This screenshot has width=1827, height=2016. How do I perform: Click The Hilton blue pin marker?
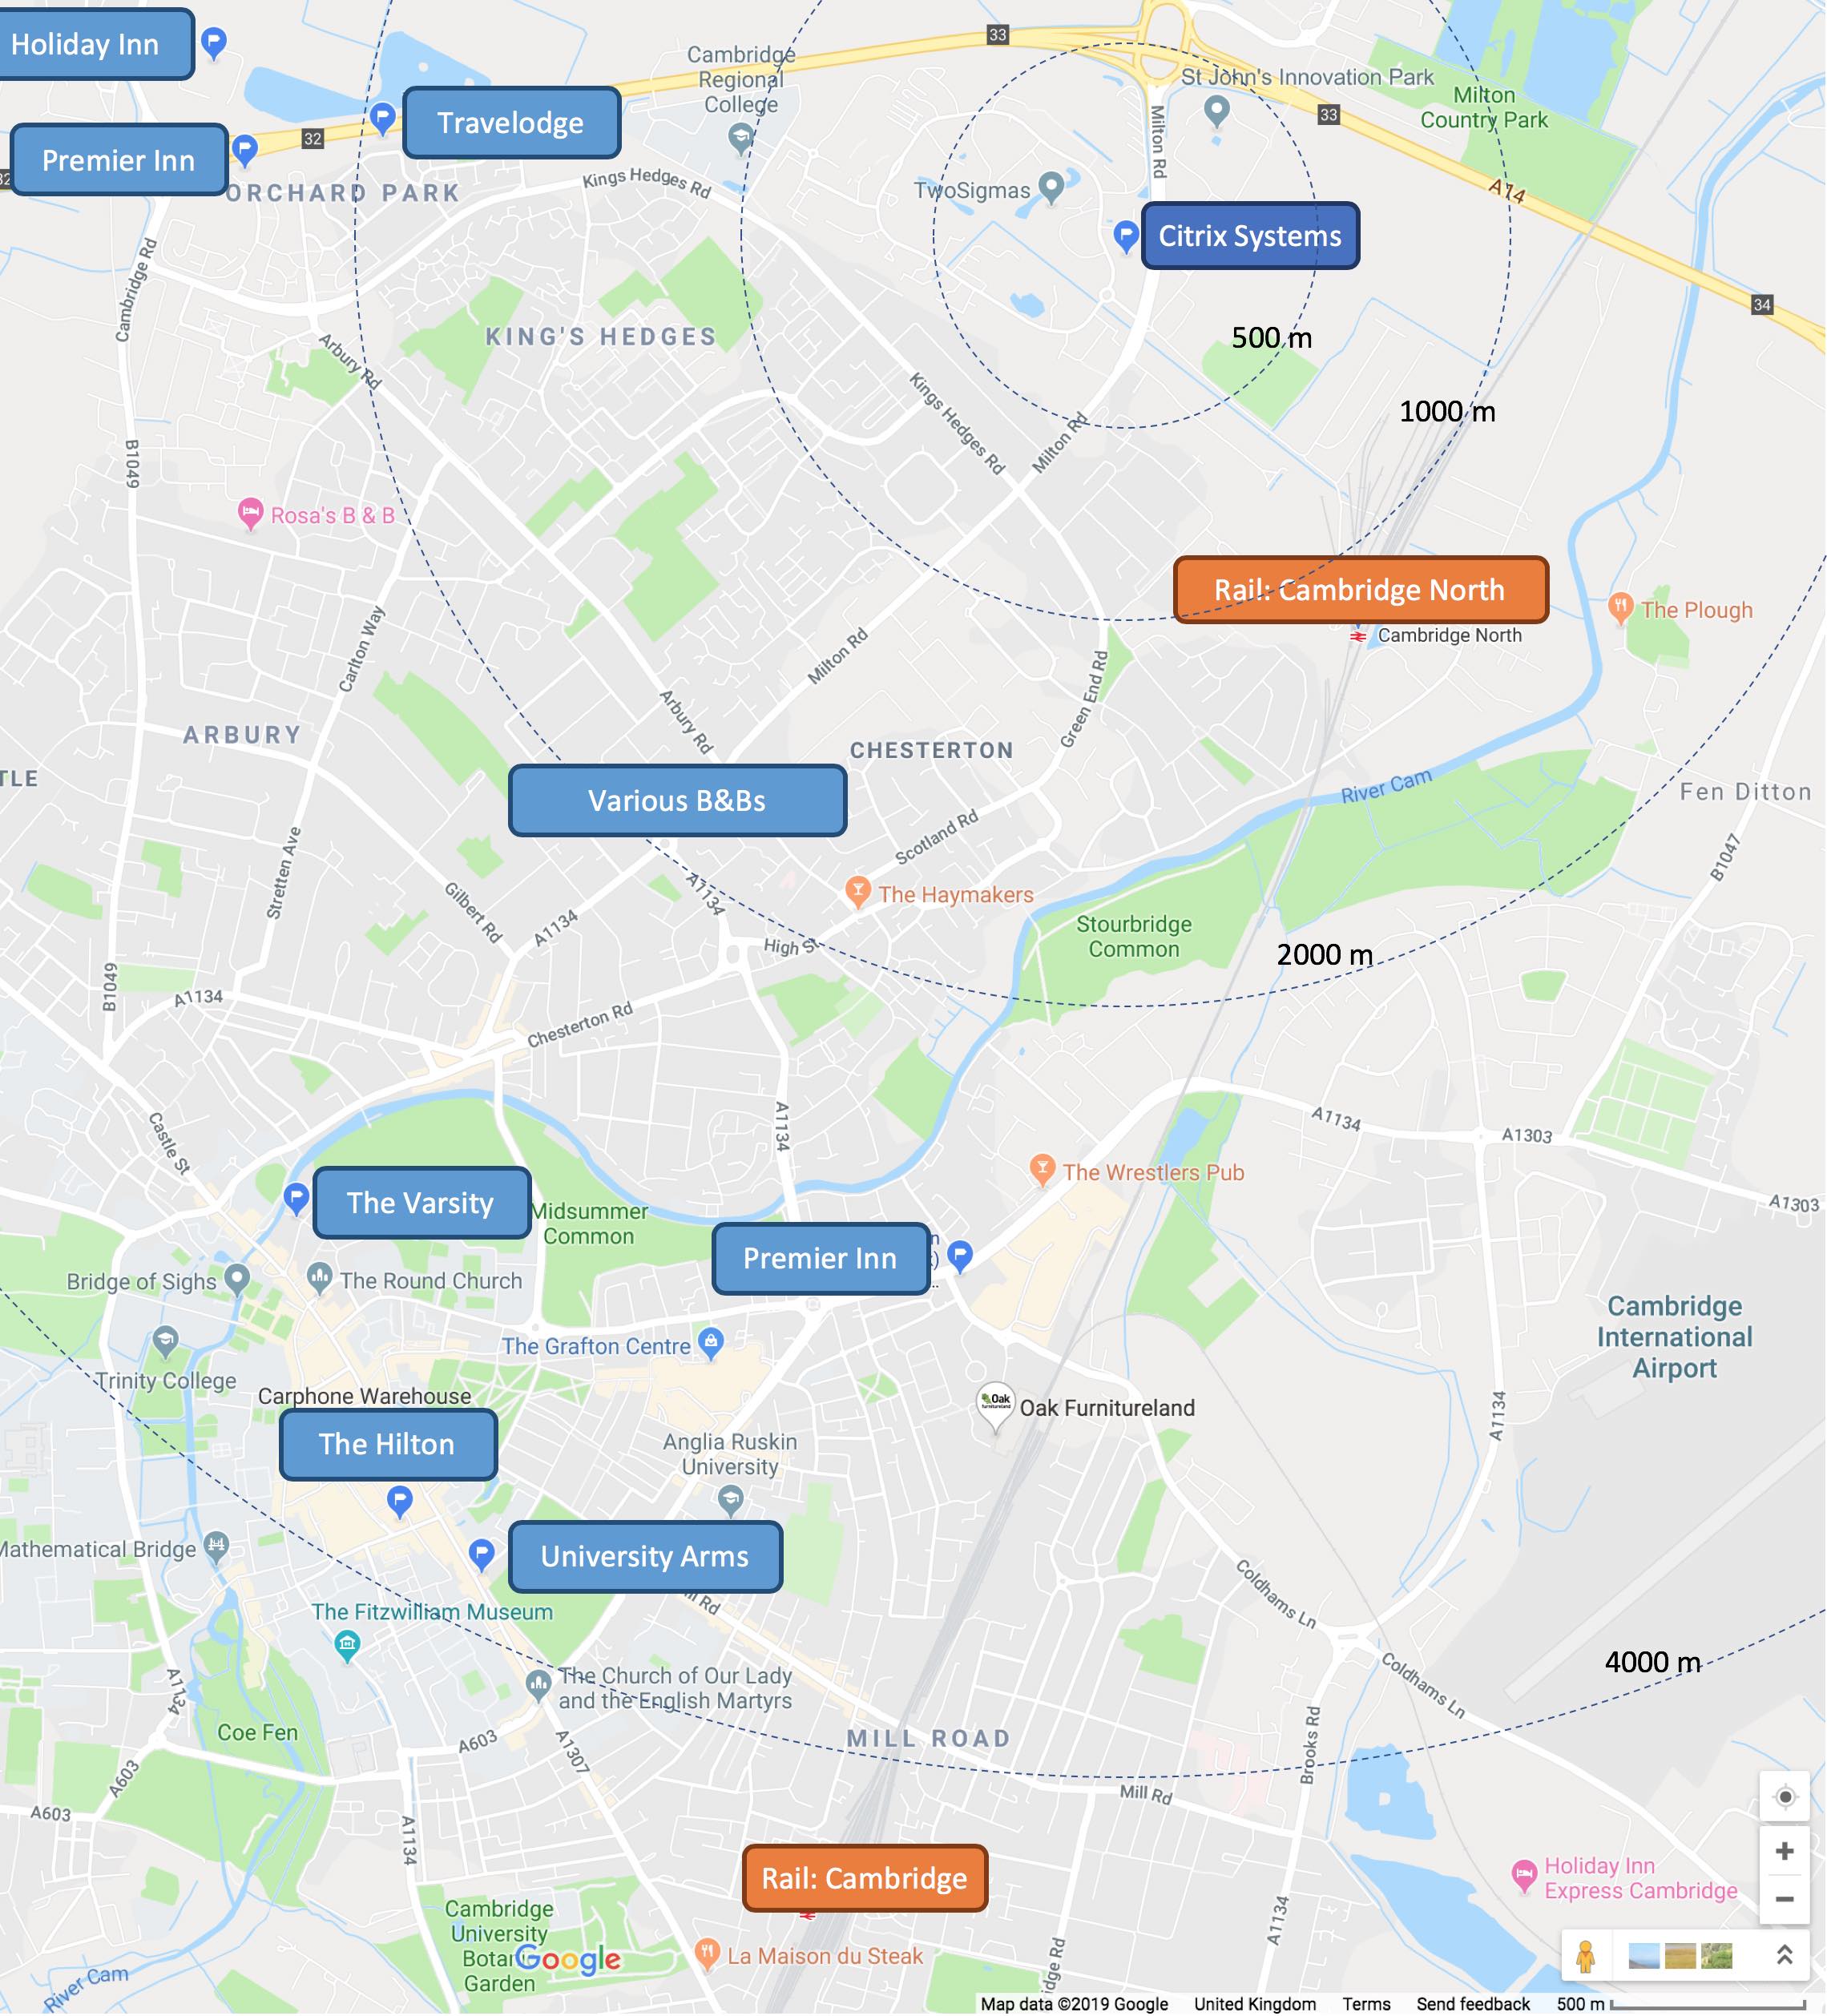tap(400, 1501)
